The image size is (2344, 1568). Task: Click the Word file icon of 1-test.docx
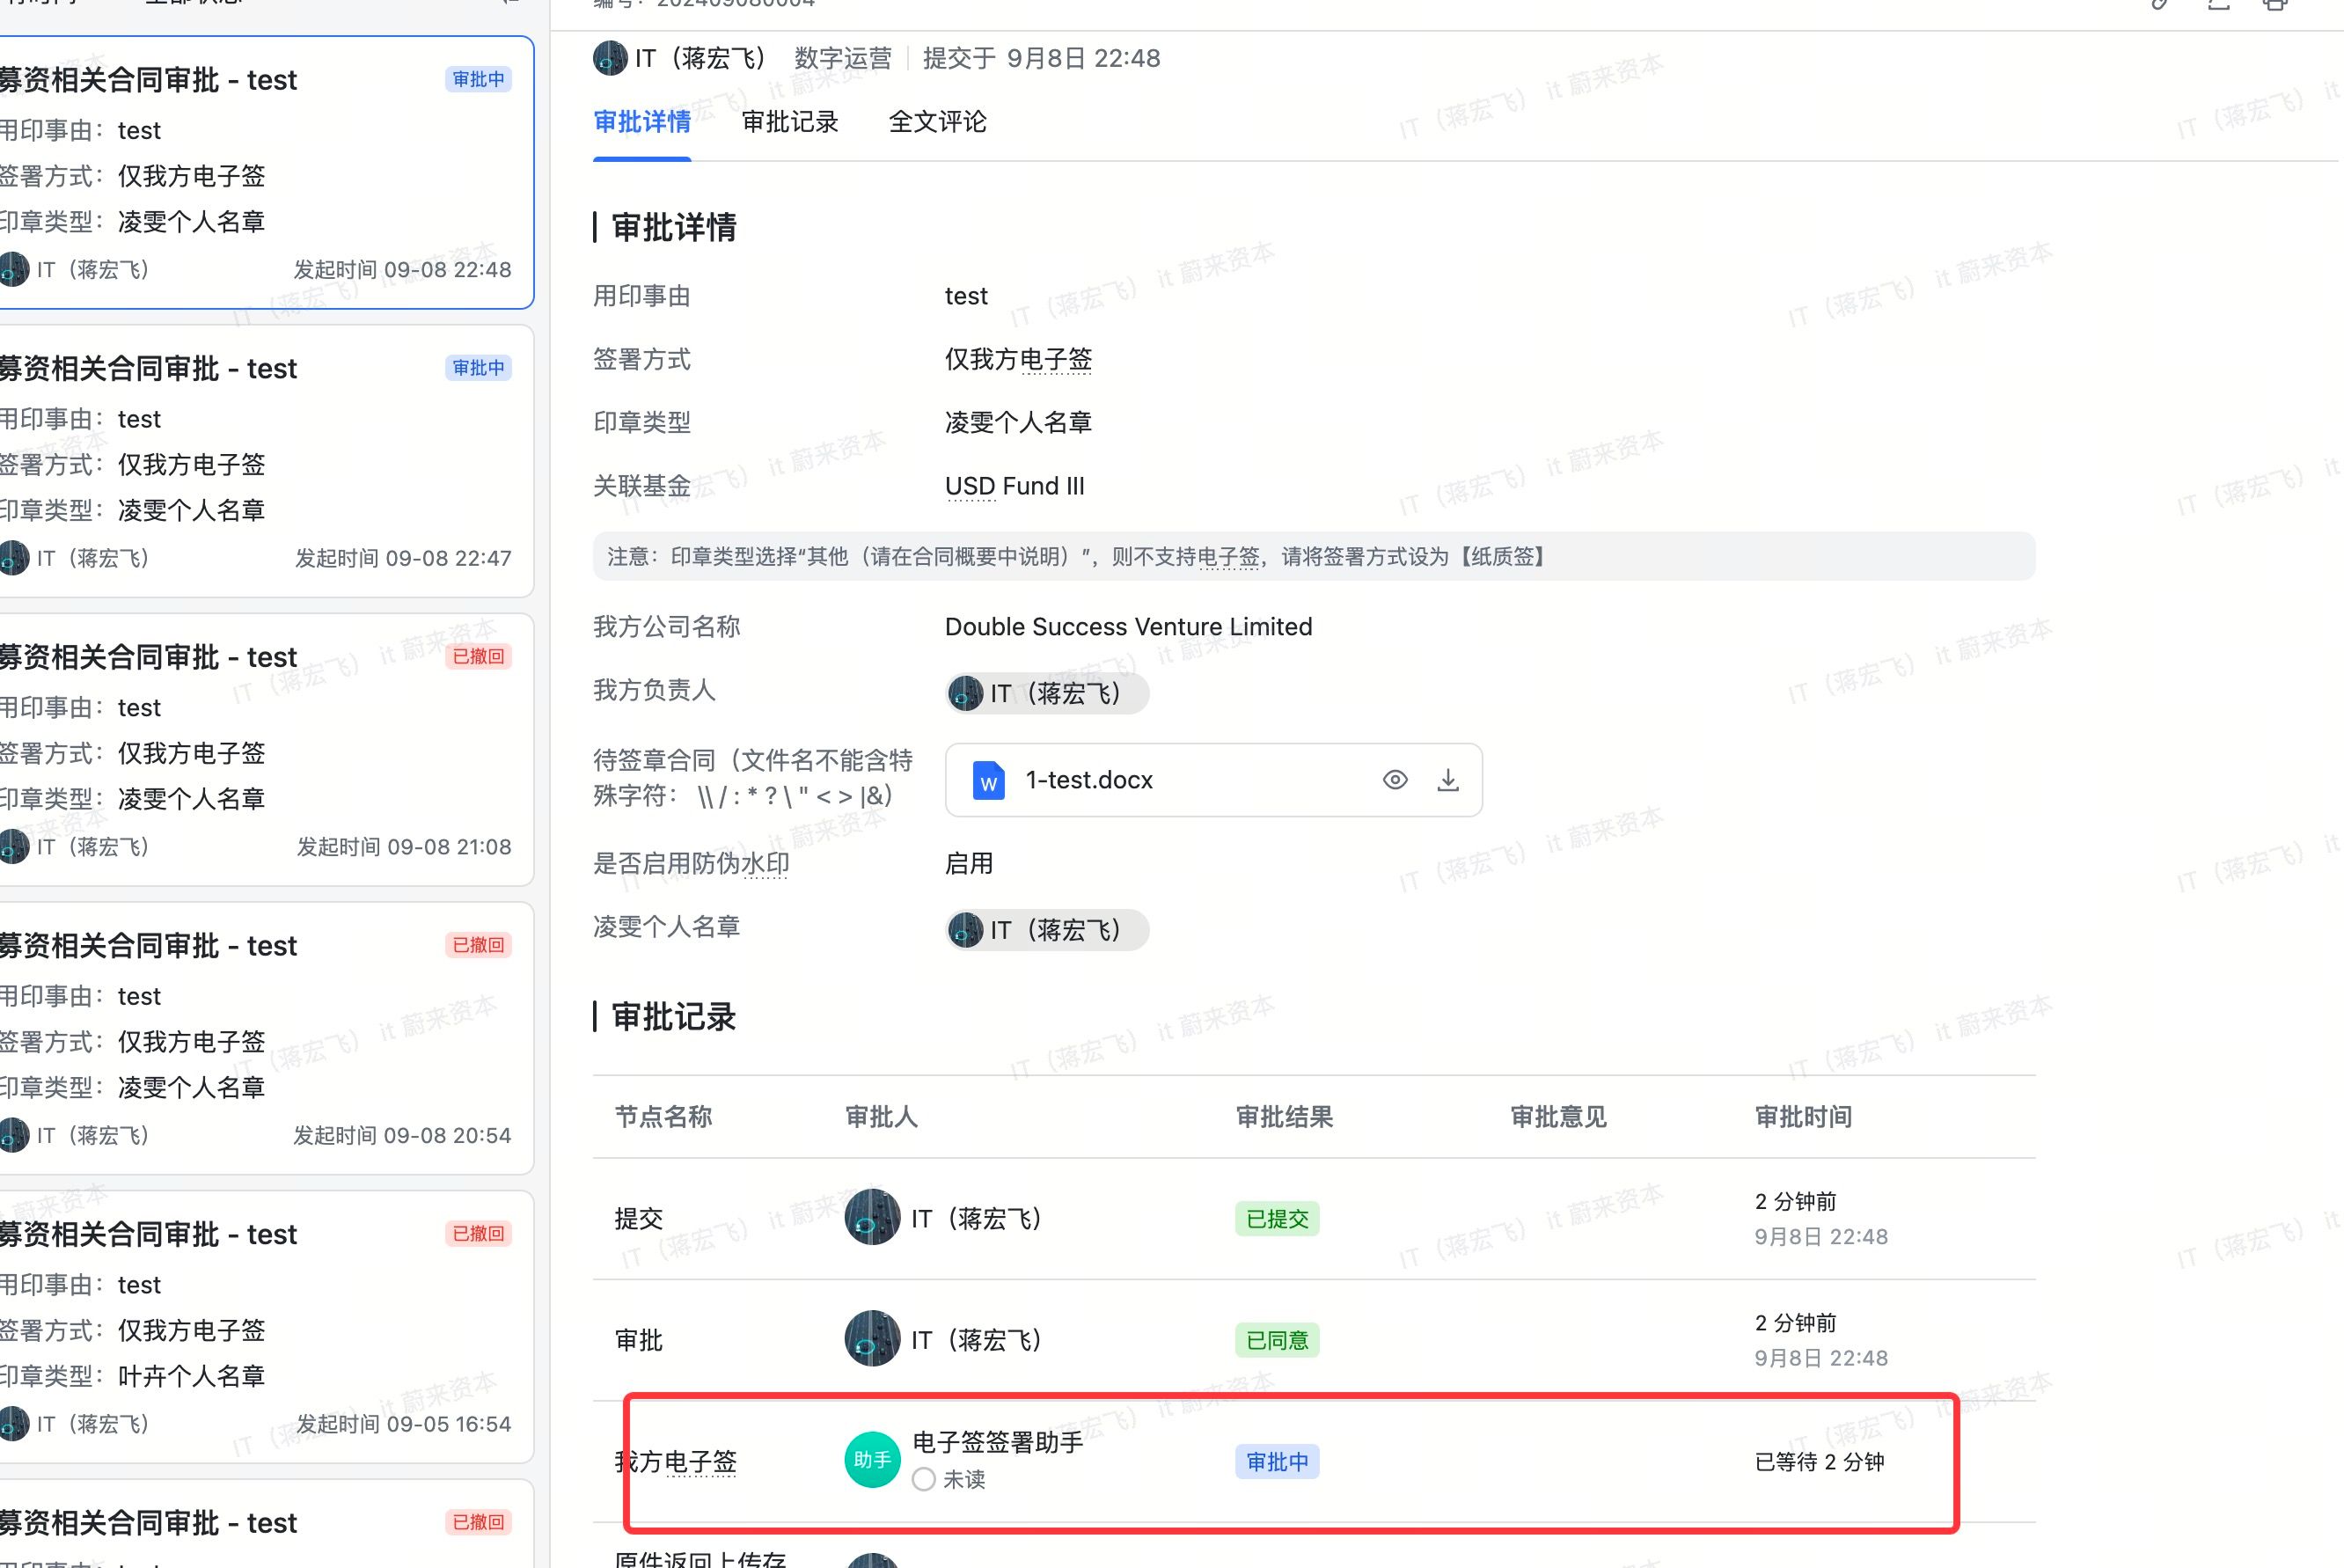pyautogui.click(x=989, y=780)
